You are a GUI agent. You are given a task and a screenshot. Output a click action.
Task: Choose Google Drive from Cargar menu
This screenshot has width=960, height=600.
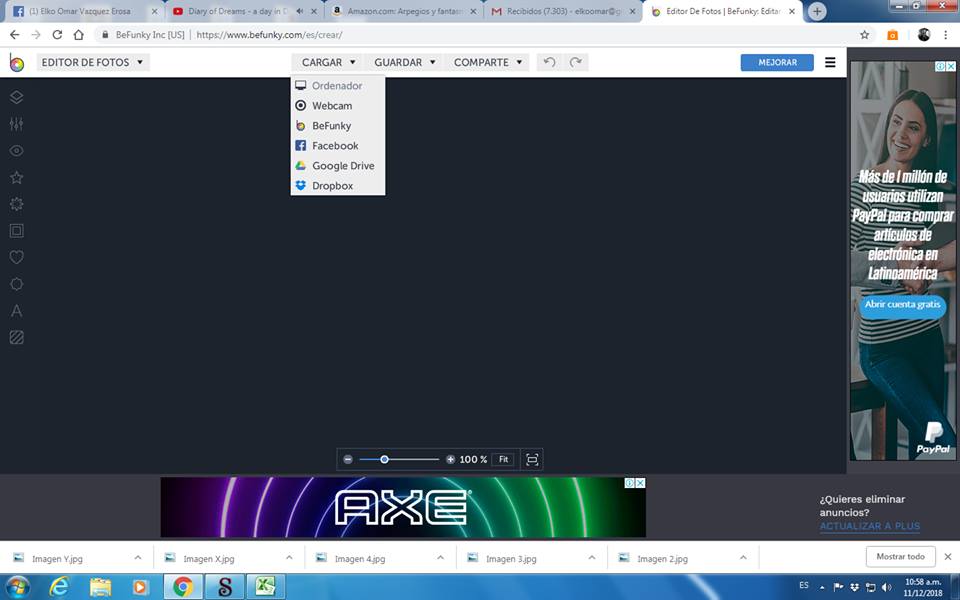pyautogui.click(x=342, y=166)
